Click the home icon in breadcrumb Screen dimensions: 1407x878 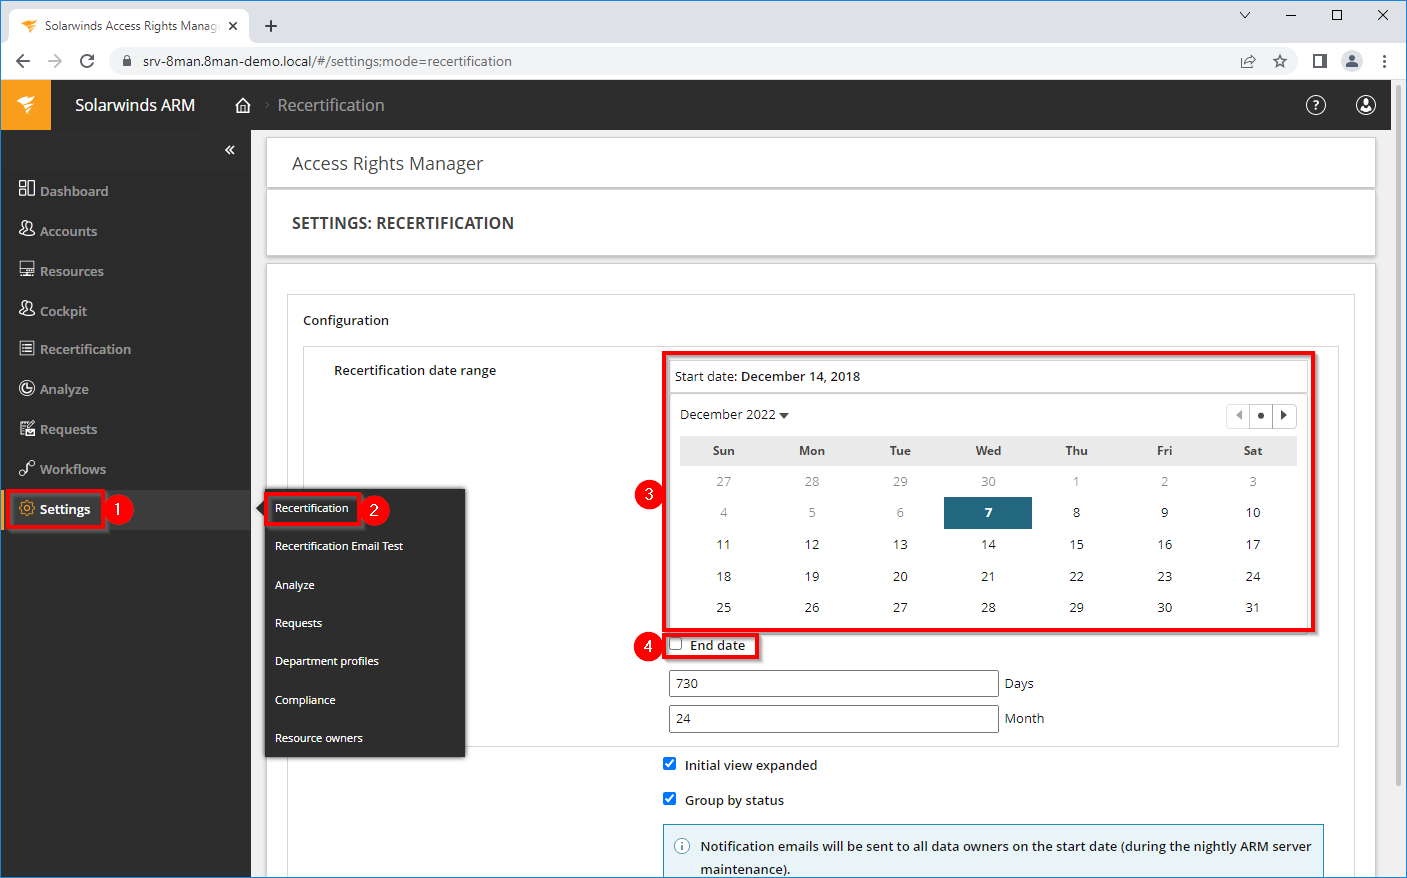tap(243, 105)
